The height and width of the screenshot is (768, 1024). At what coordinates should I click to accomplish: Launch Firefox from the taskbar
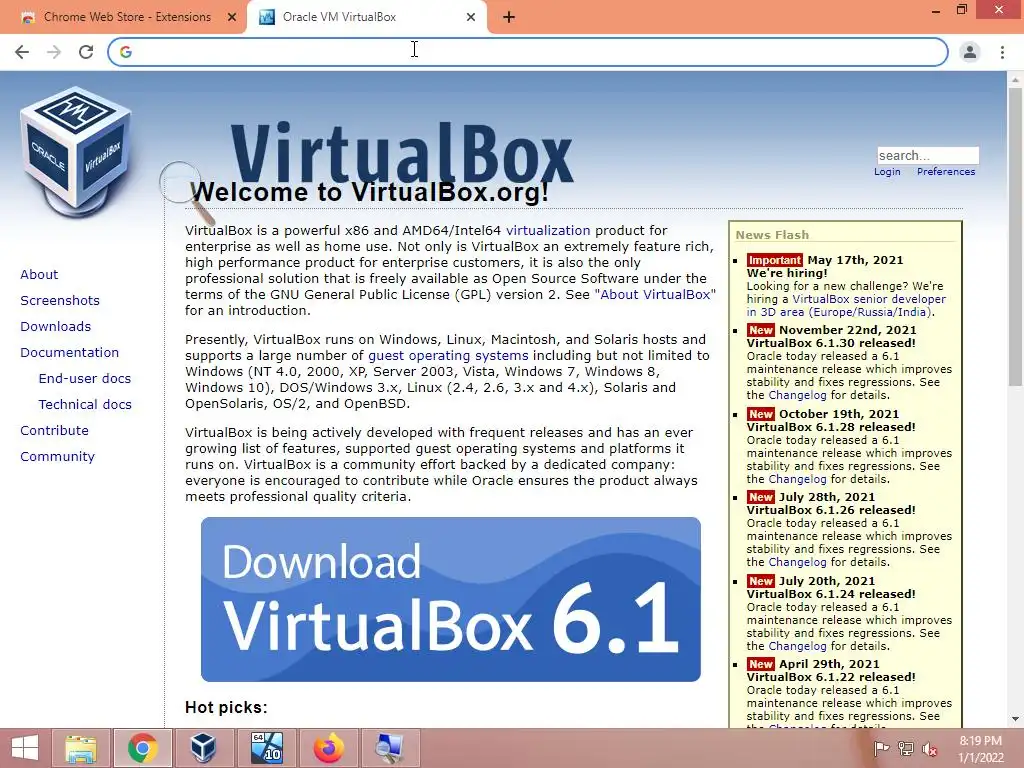pos(328,748)
